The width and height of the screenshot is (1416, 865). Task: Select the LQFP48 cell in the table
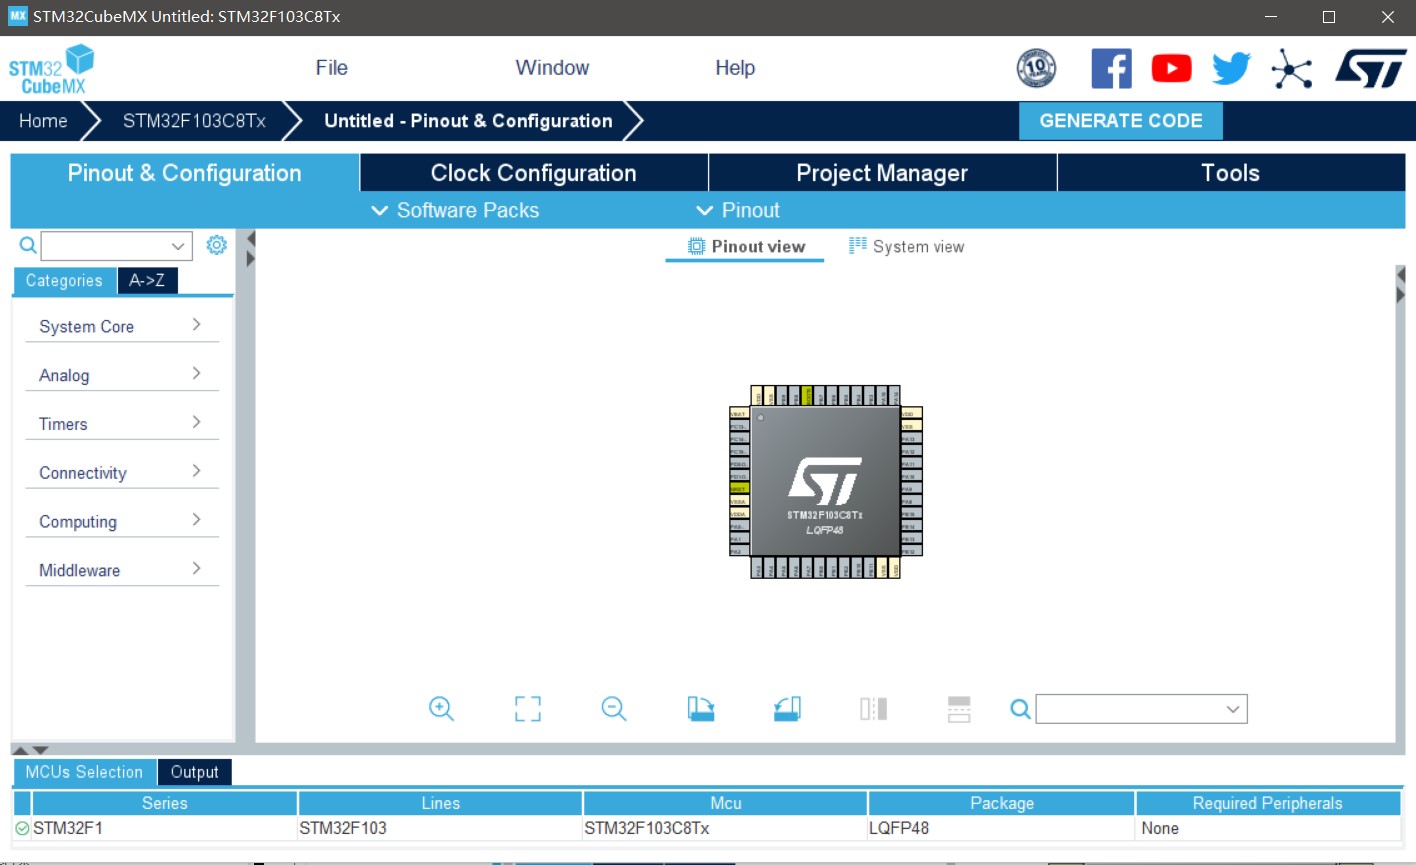pos(1001,828)
